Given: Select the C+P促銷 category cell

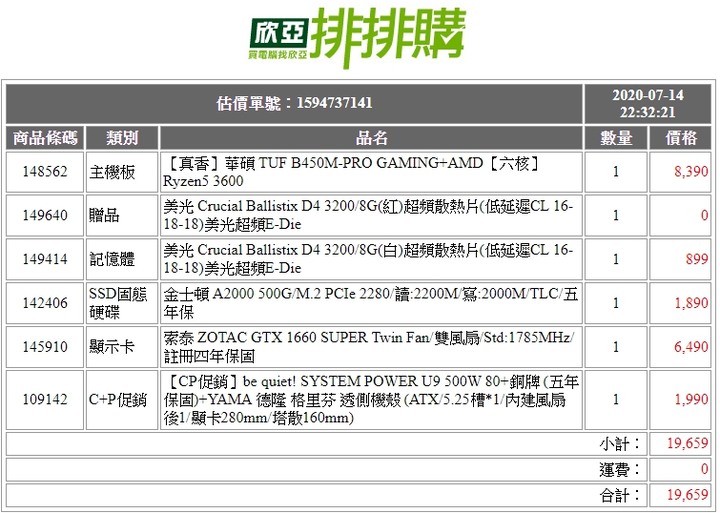Looking at the screenshot, I should [122, 400].
